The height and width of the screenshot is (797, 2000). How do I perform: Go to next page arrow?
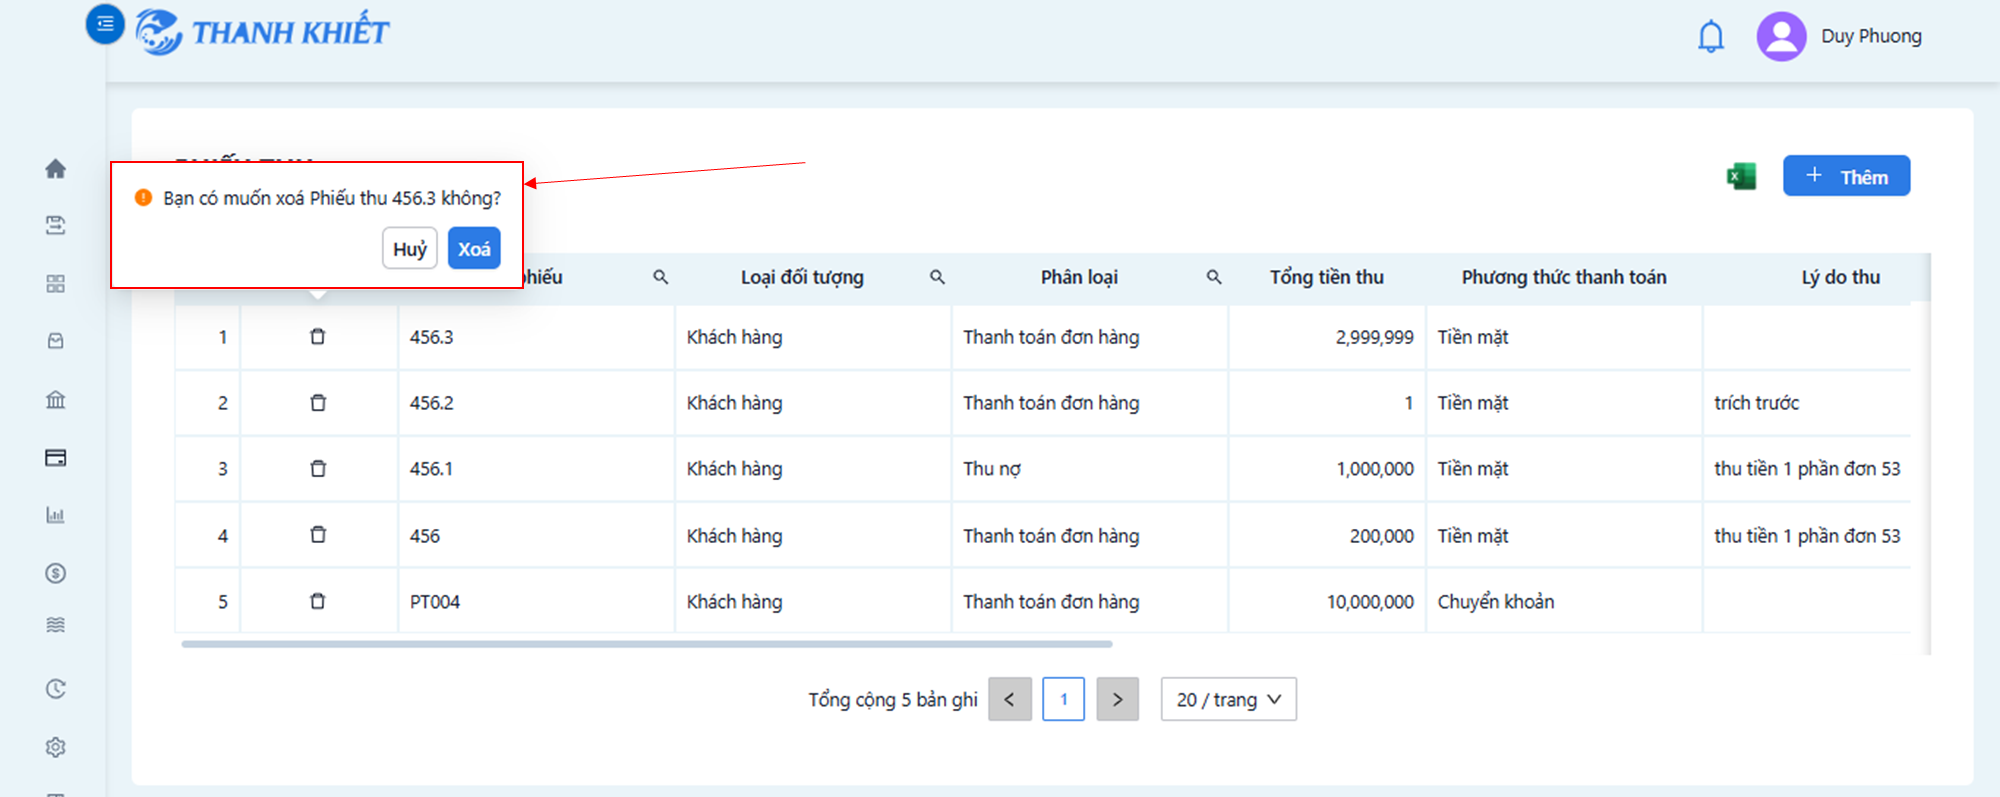[x=1118, y=699]
